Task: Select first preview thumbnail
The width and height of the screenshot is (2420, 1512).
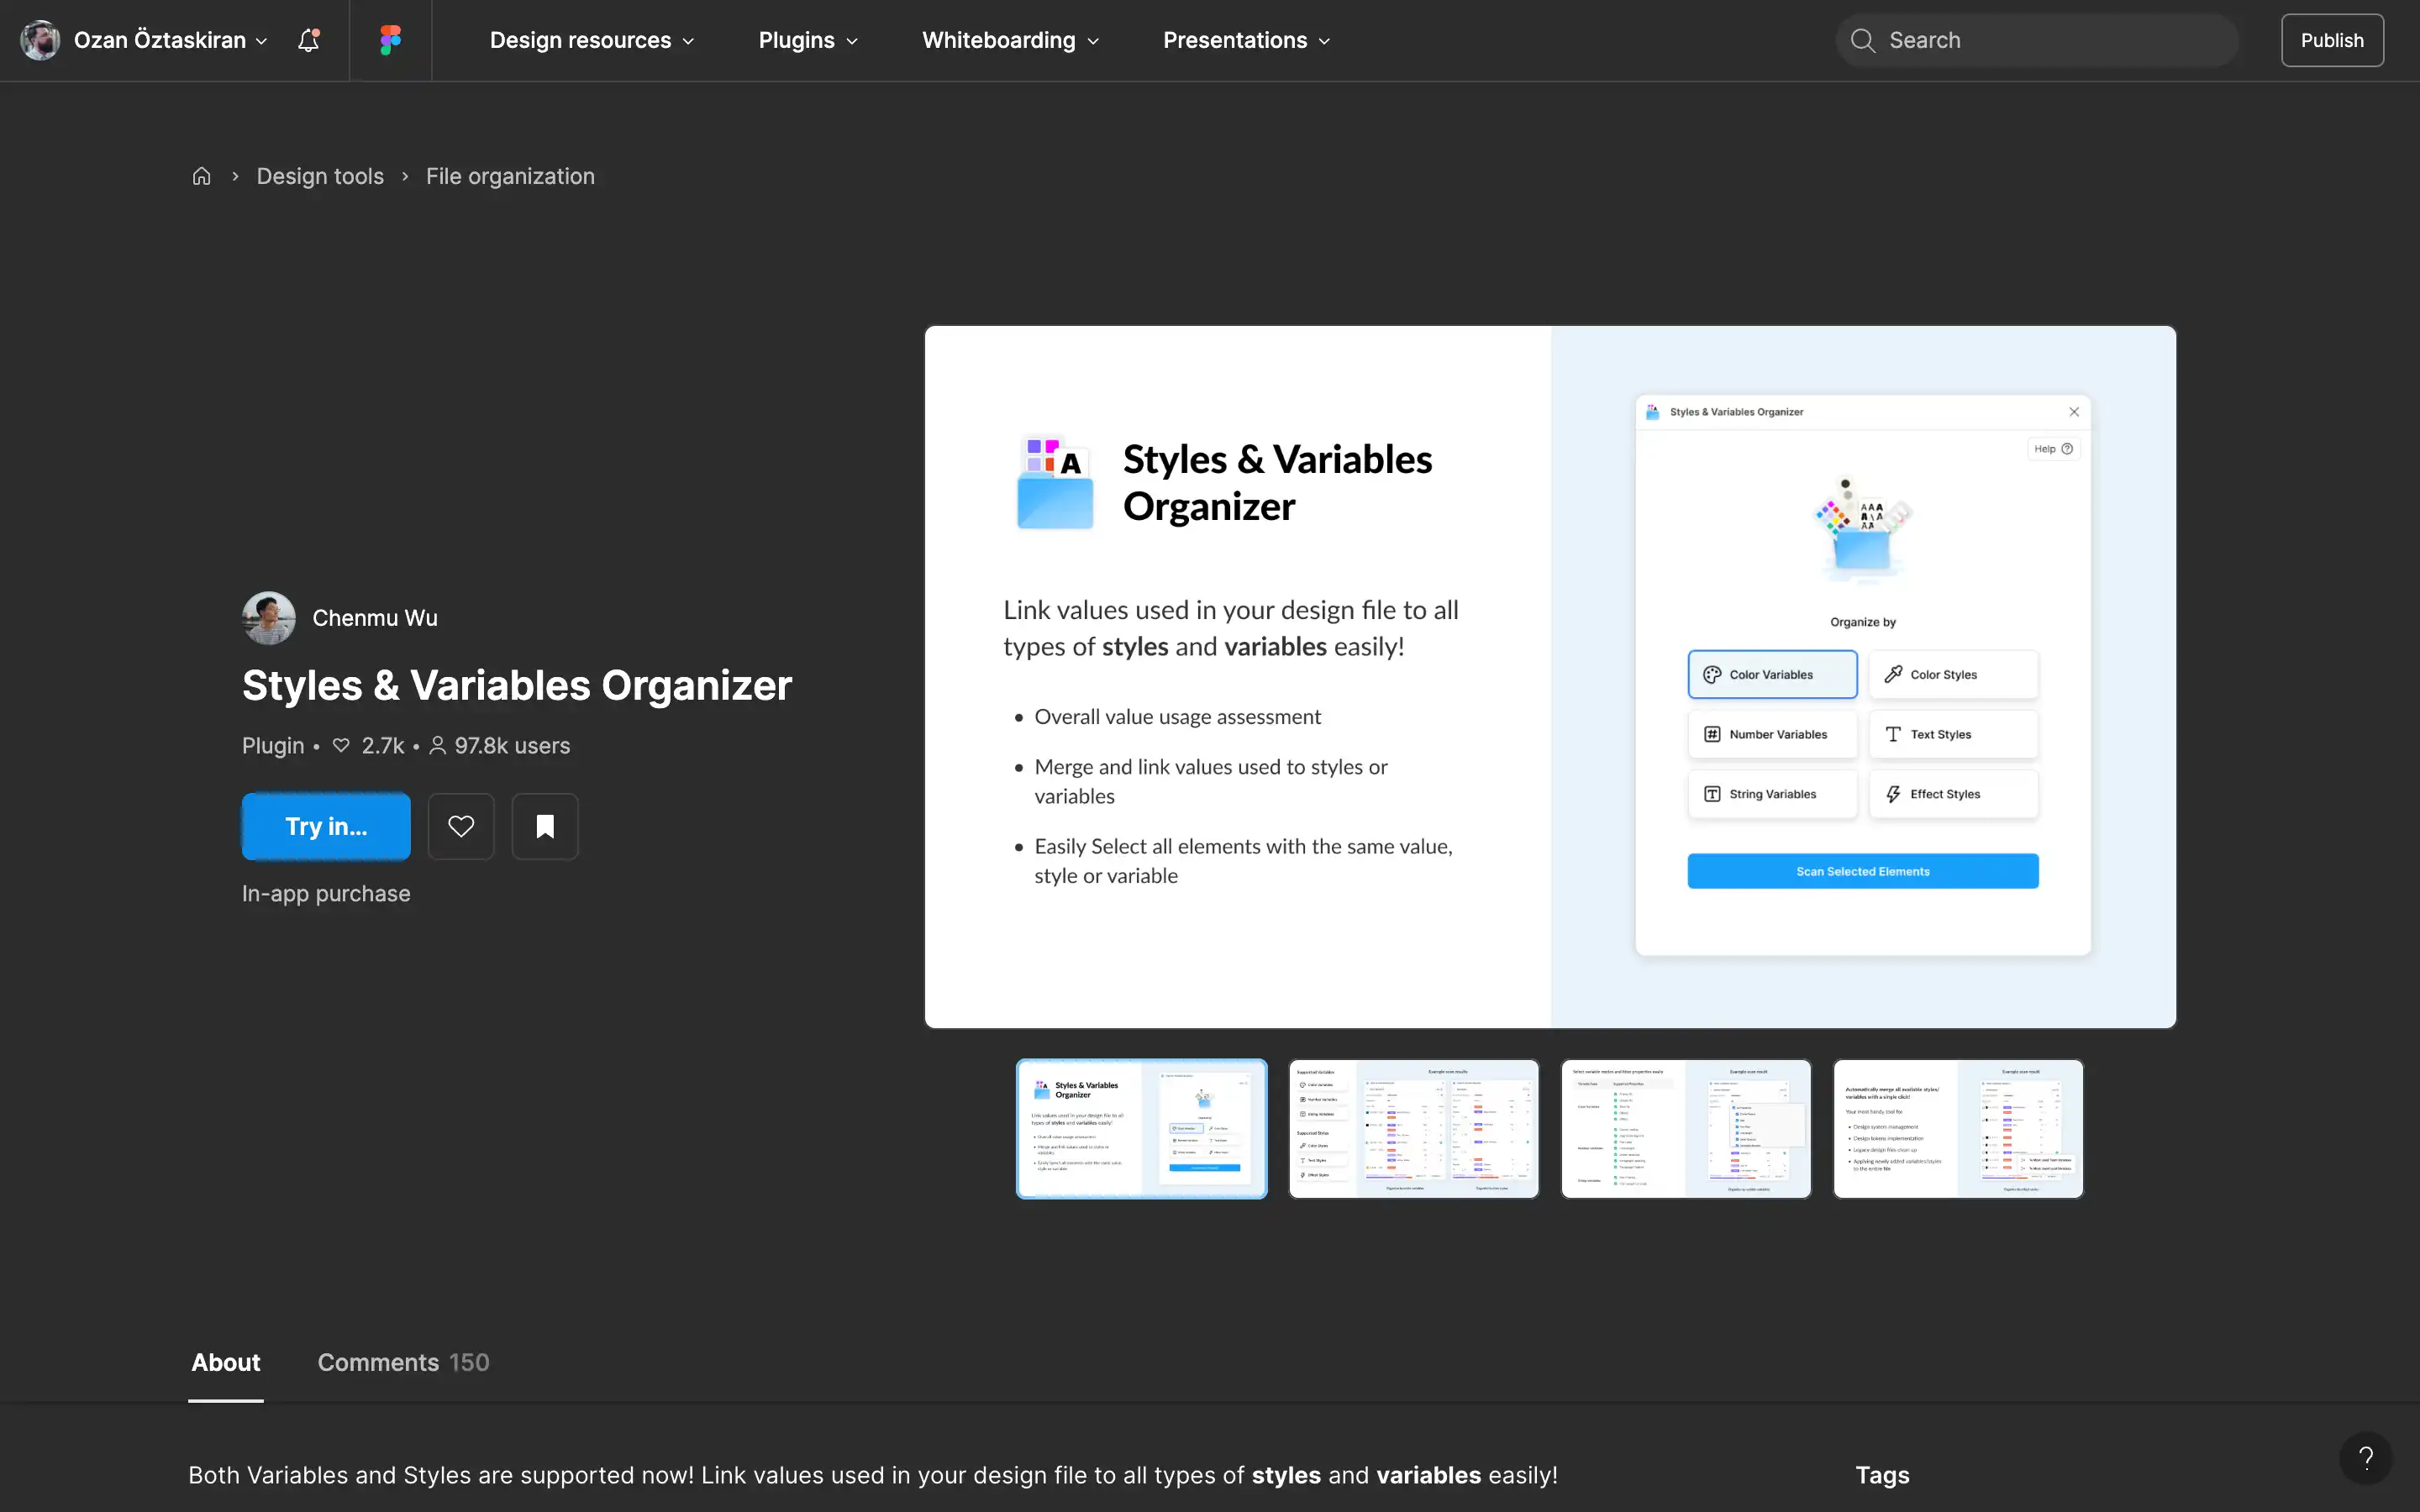Action: pos(1142,1129)
